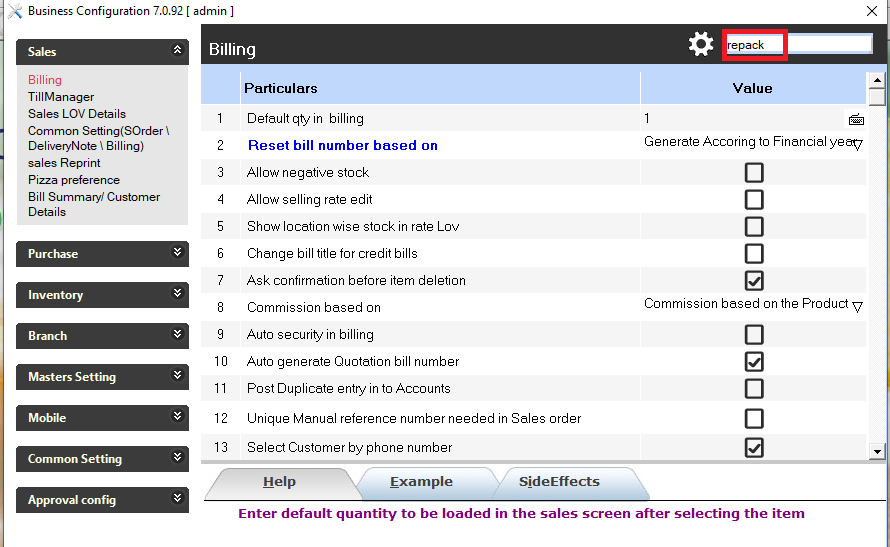Image resolution: width=890 pixels, height=547 pixels.
Task: Open Reset bill number dropdown
Action: (857, 145)
